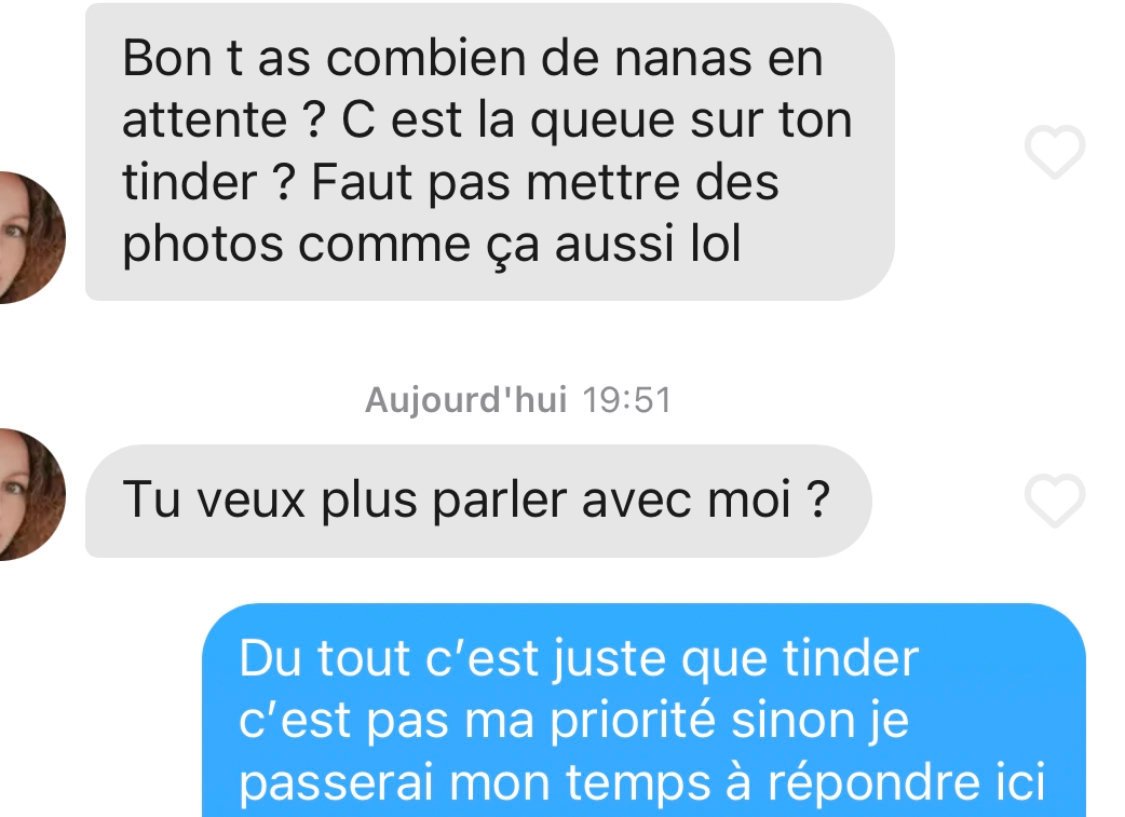Select the "Tu veux plus parler avec moi ?" bubble
Viewport: 1125px width, 817px height.
pyautogui.click(x=478, y=501)
